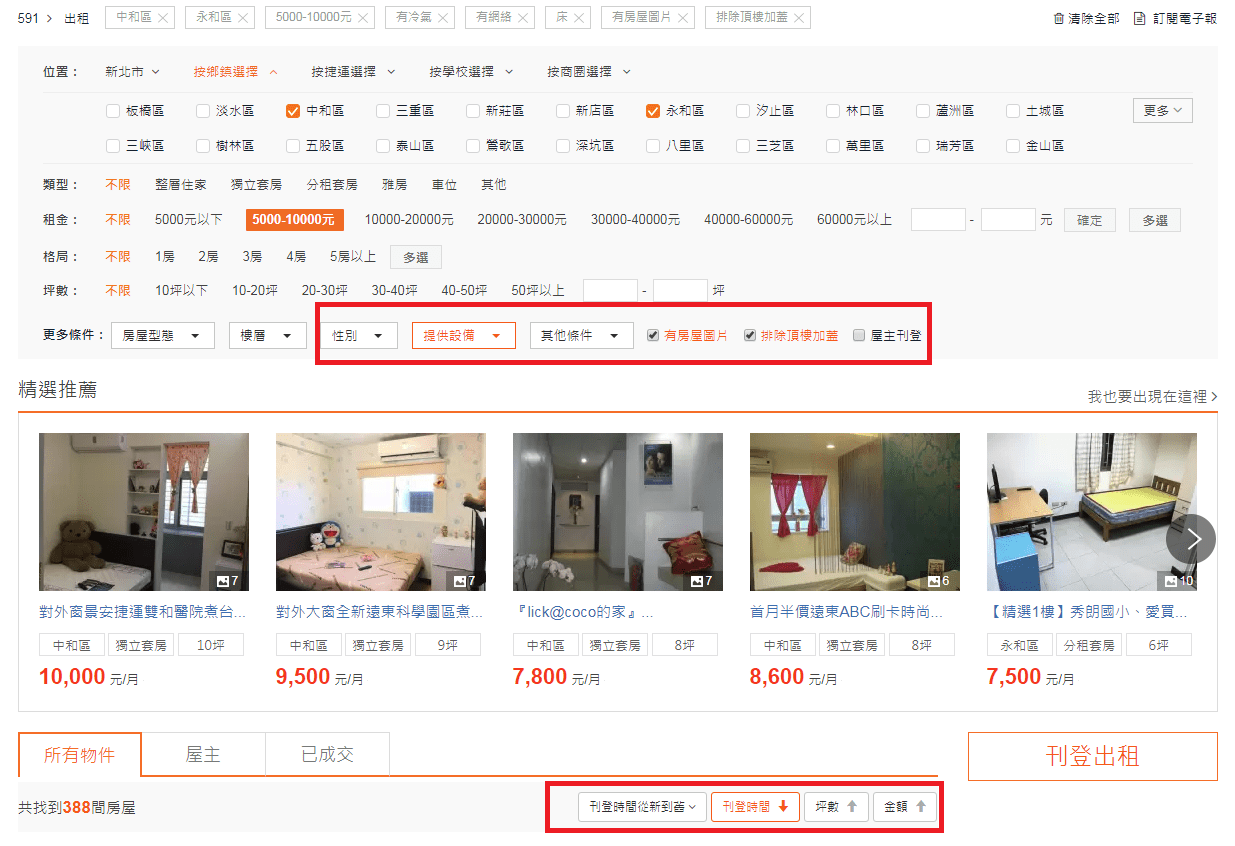Subscribe to the 訂閱電子報 newsletter
The image size is (1235, 846).
coord(1174,19)
